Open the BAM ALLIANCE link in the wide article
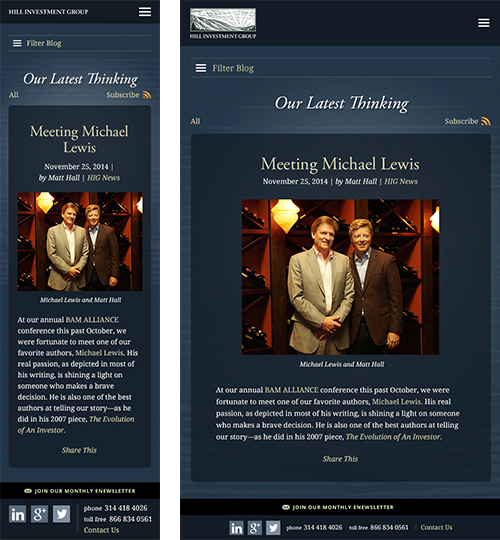The width and height of the screenshot is (500, 540). [291, 390]
